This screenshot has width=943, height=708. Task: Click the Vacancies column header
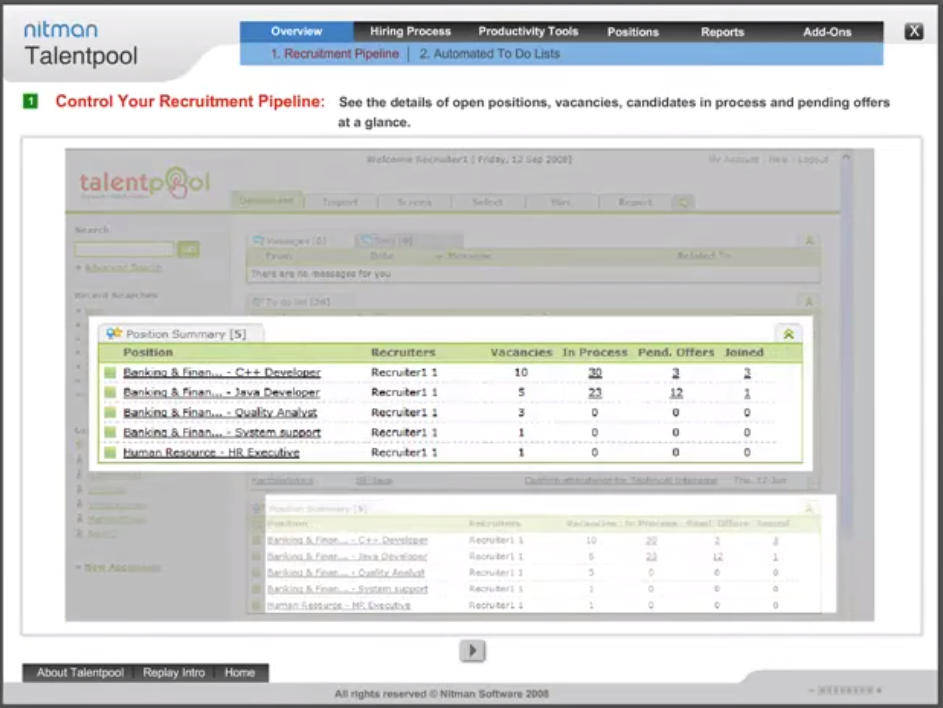click(x=521, y=352)
